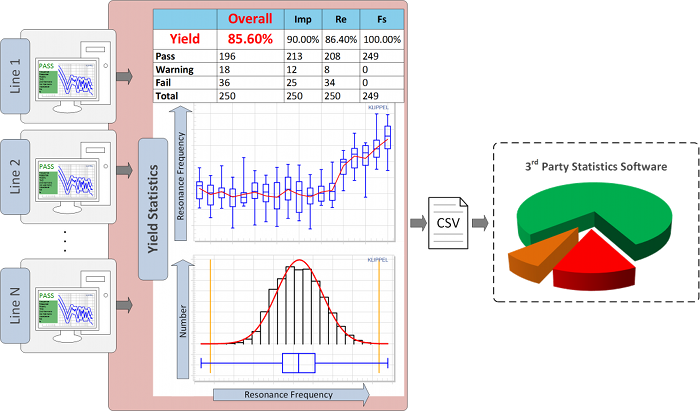Click the Resonance Frequency horizontal axis arrow
700x411 pixels.
290,395
